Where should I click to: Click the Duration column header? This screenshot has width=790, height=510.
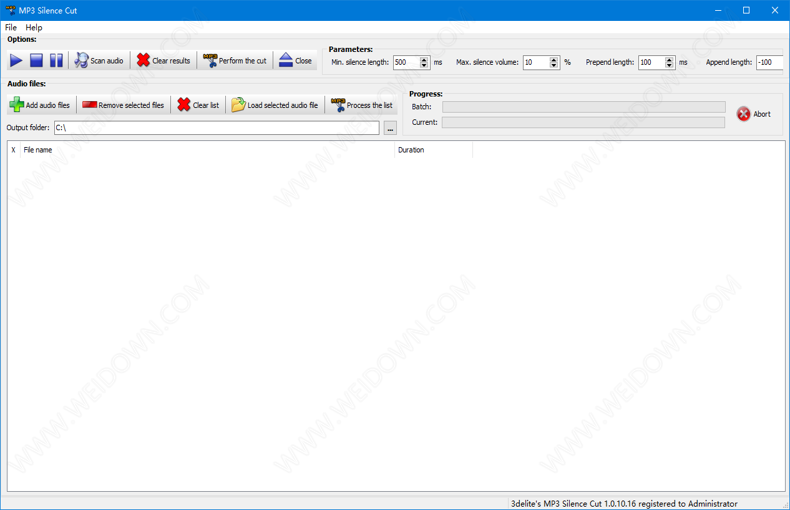pyautogui.click(x=433, y=150)
